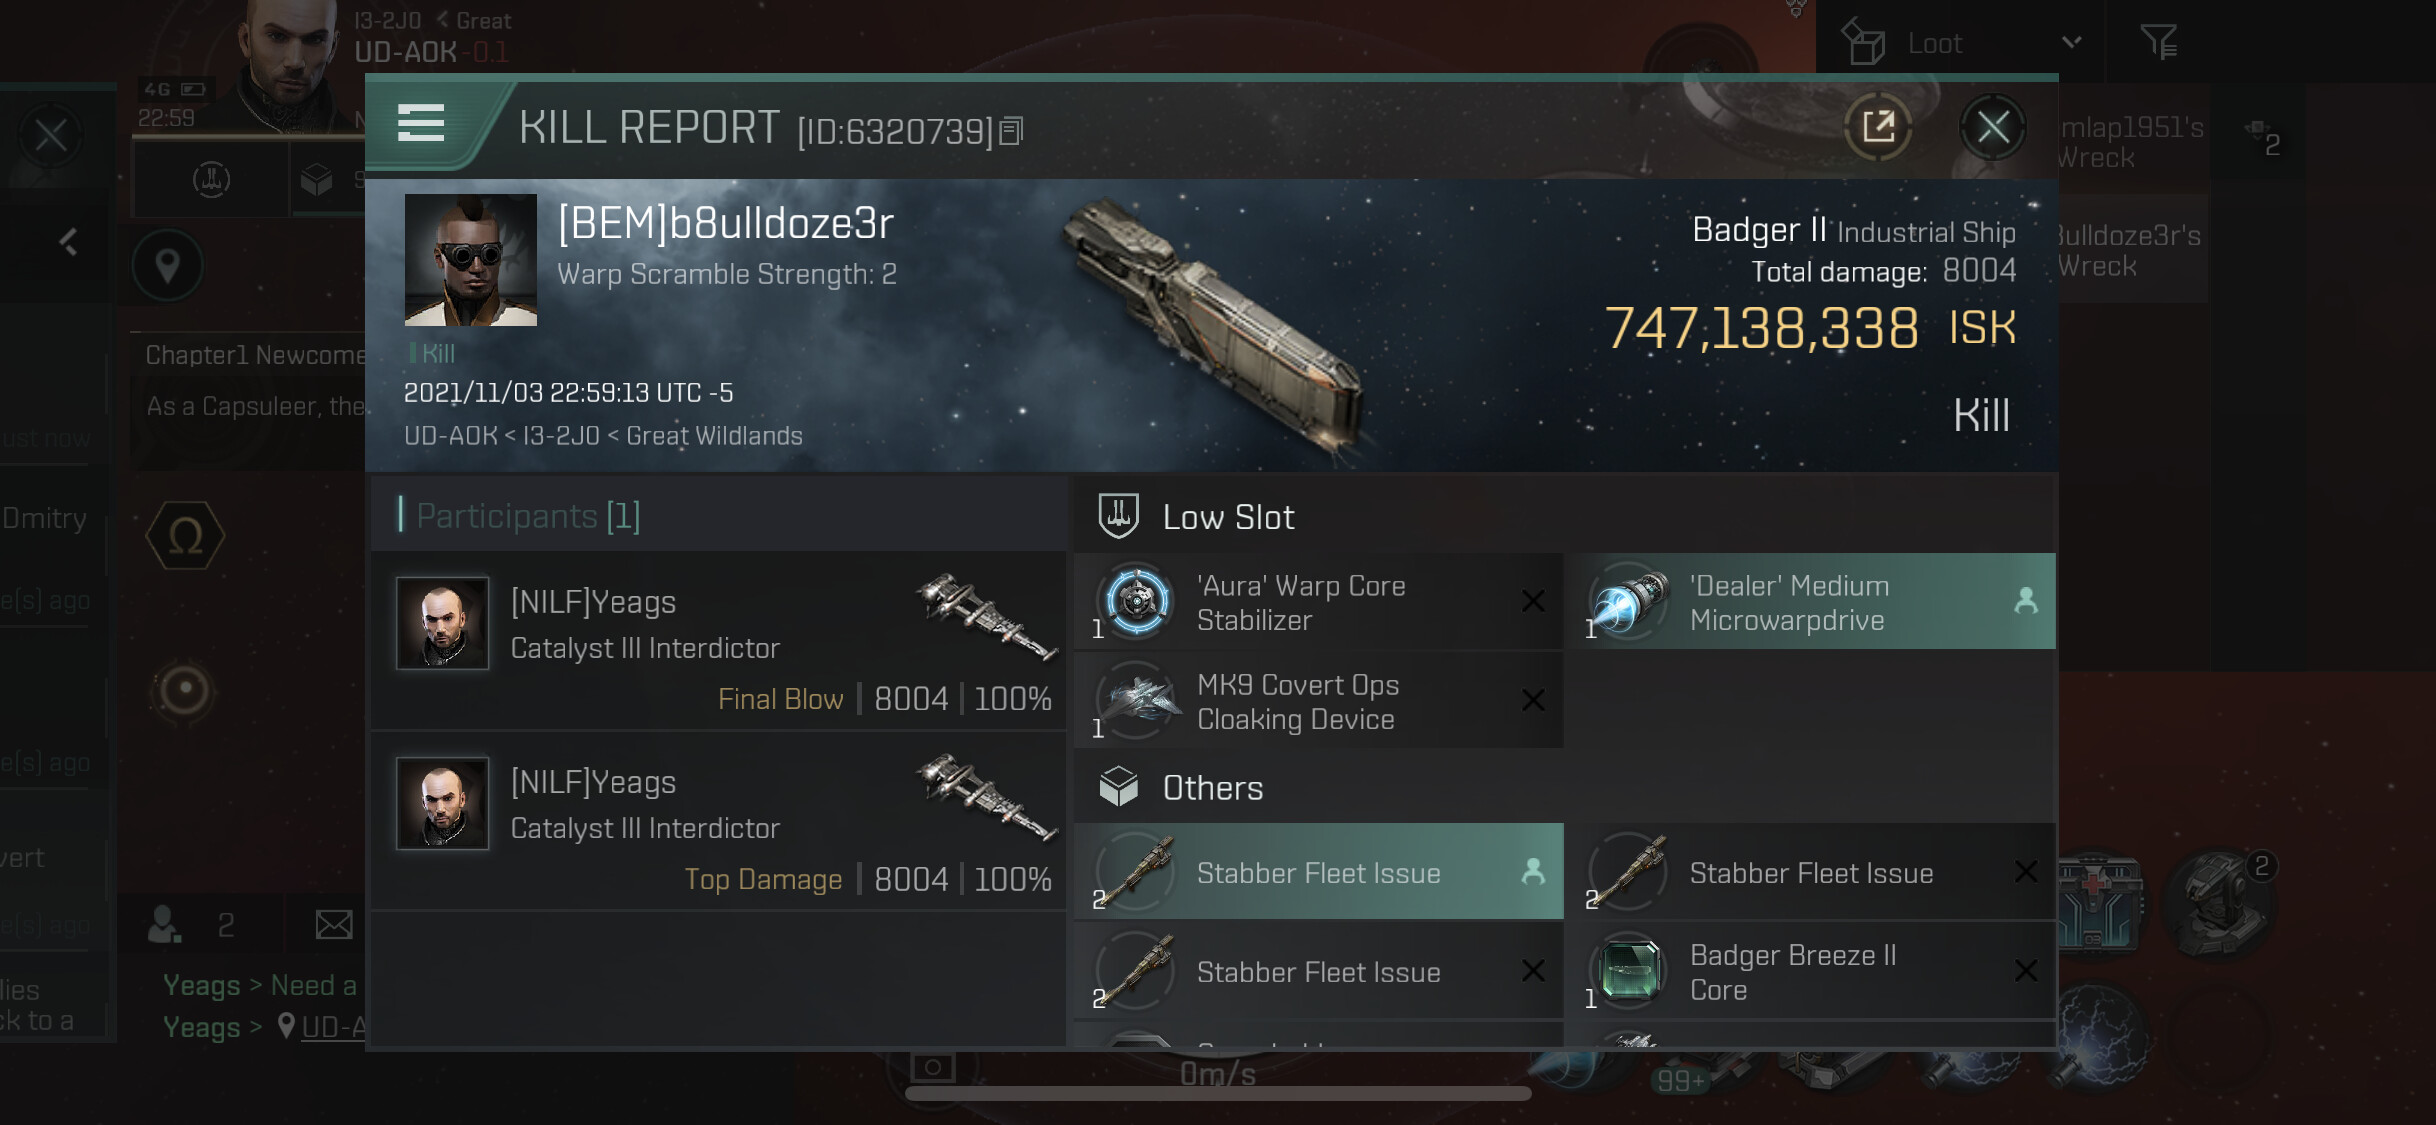Select the highlighted Stabber Fleet Issue item

1319,872
